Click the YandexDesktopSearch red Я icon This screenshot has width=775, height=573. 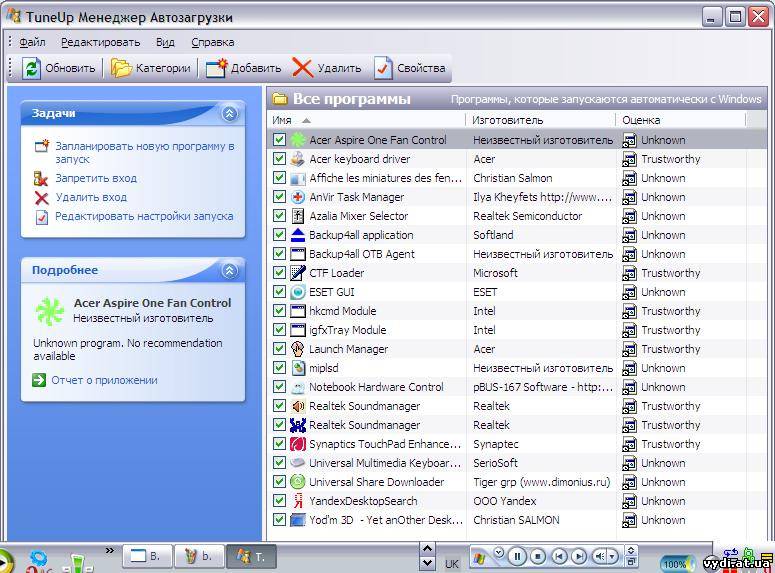pos(298,501)
